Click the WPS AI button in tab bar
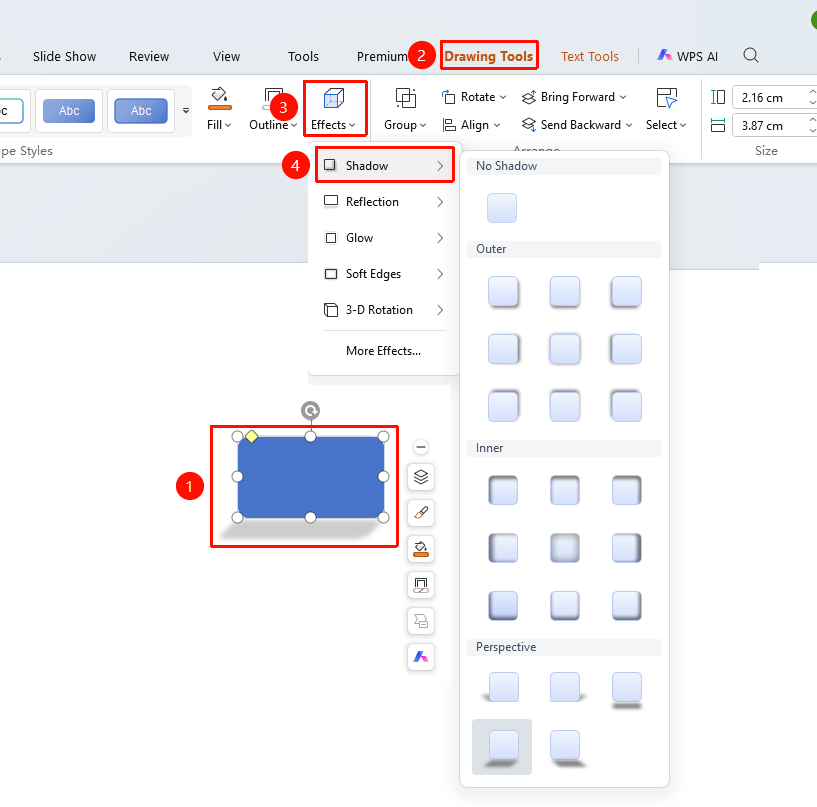 tap(687, 56)
